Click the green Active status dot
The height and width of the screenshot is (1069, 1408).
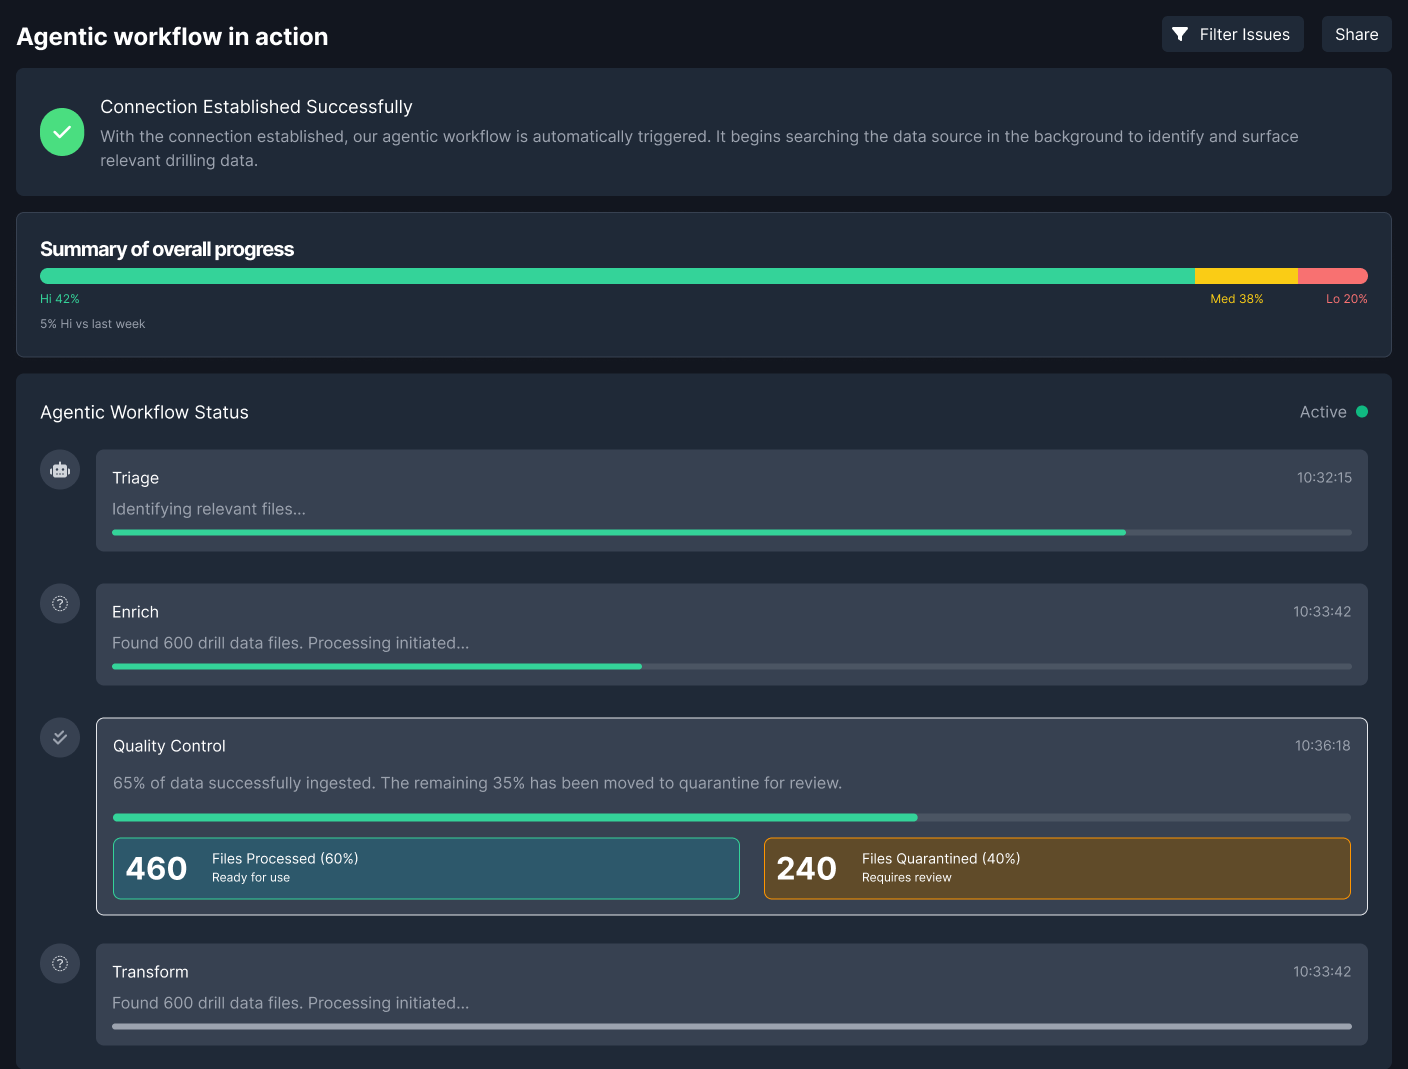pyautogui.click(x=1363, y=411)
